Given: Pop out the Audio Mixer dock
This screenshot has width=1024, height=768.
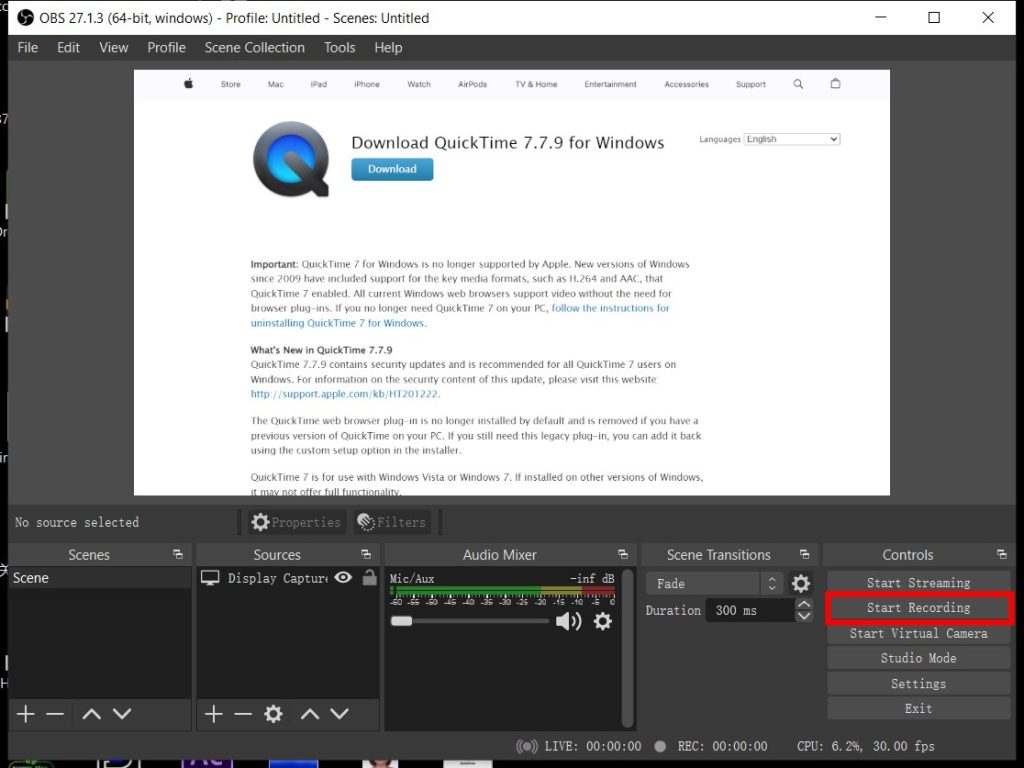Looking at the screenshot, I should [x=622, y=554].
